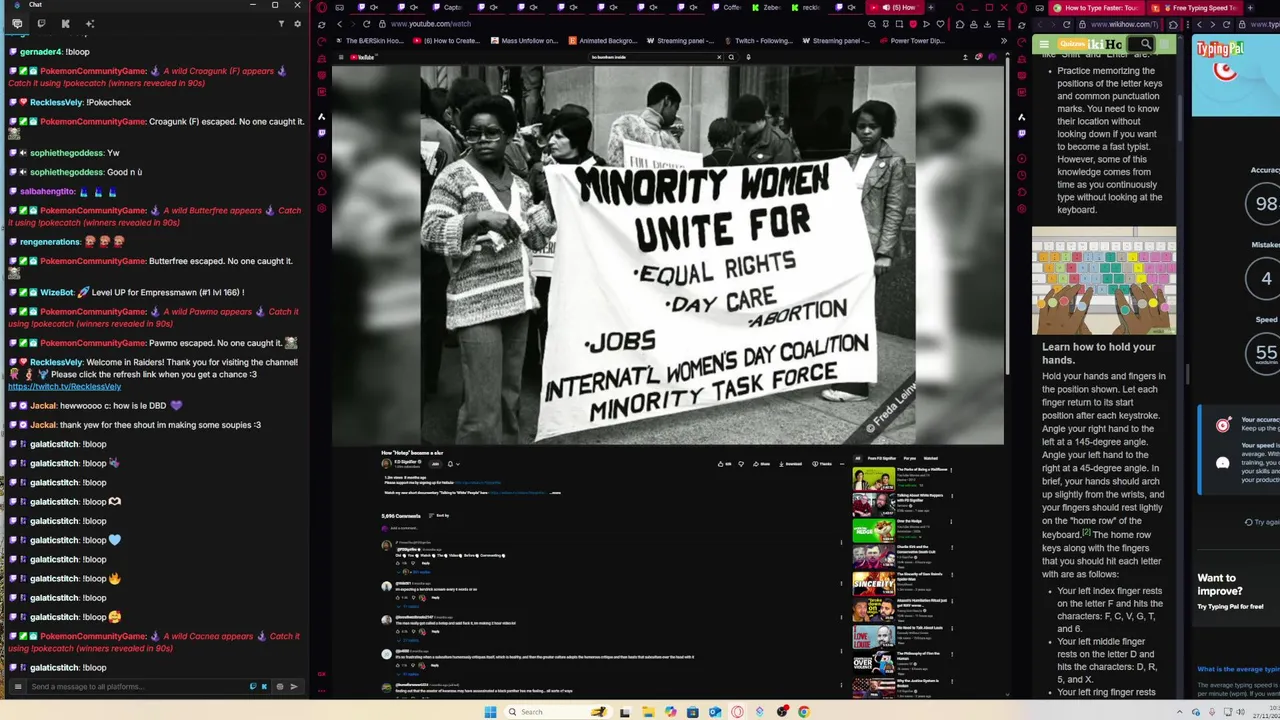
Task: Click the YouTube logo
Action: click(x=363, y=57)
